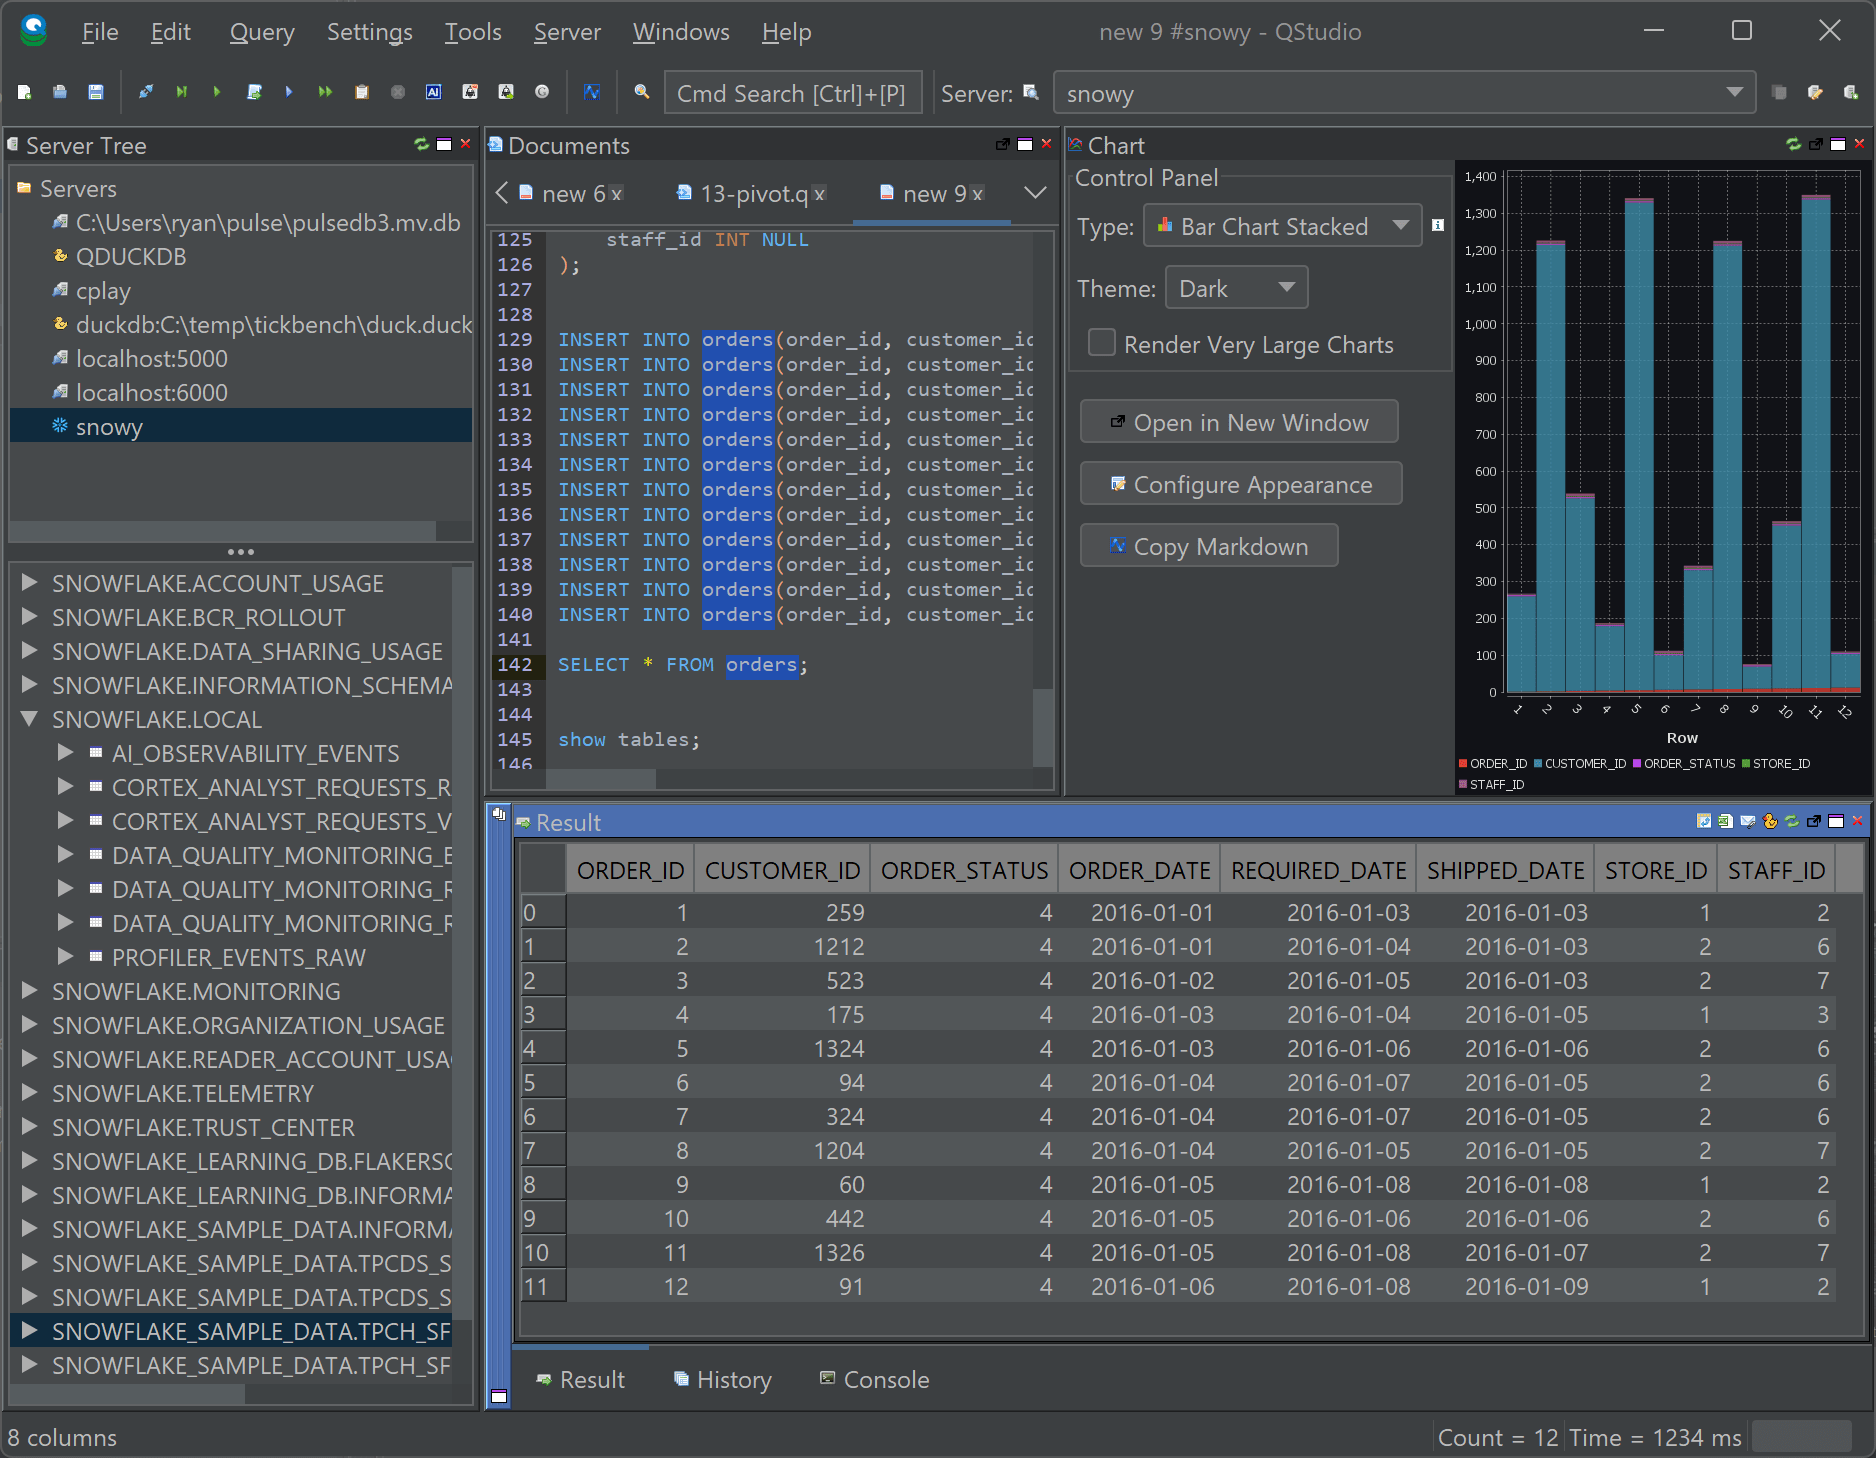Click the new file toolbar icon
Image resolution: width=1876 pixels, height=1458 pixels.
tap(24, 92)
